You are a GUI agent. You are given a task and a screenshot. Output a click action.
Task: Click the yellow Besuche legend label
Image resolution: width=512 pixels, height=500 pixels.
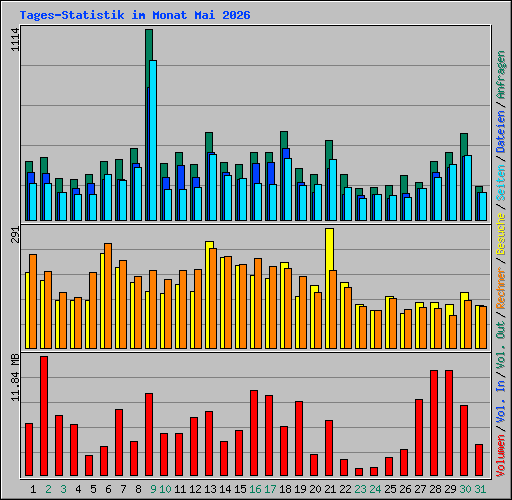[x=500, y=234]
